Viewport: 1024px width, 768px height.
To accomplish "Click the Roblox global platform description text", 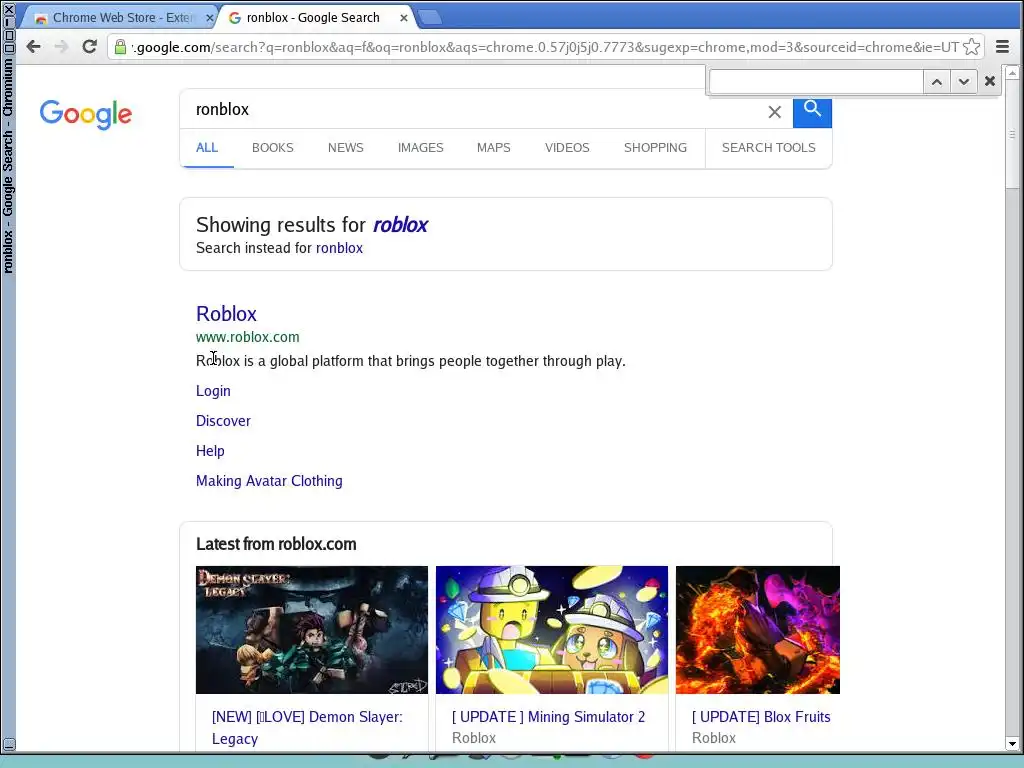I will (x=411, y=361).
